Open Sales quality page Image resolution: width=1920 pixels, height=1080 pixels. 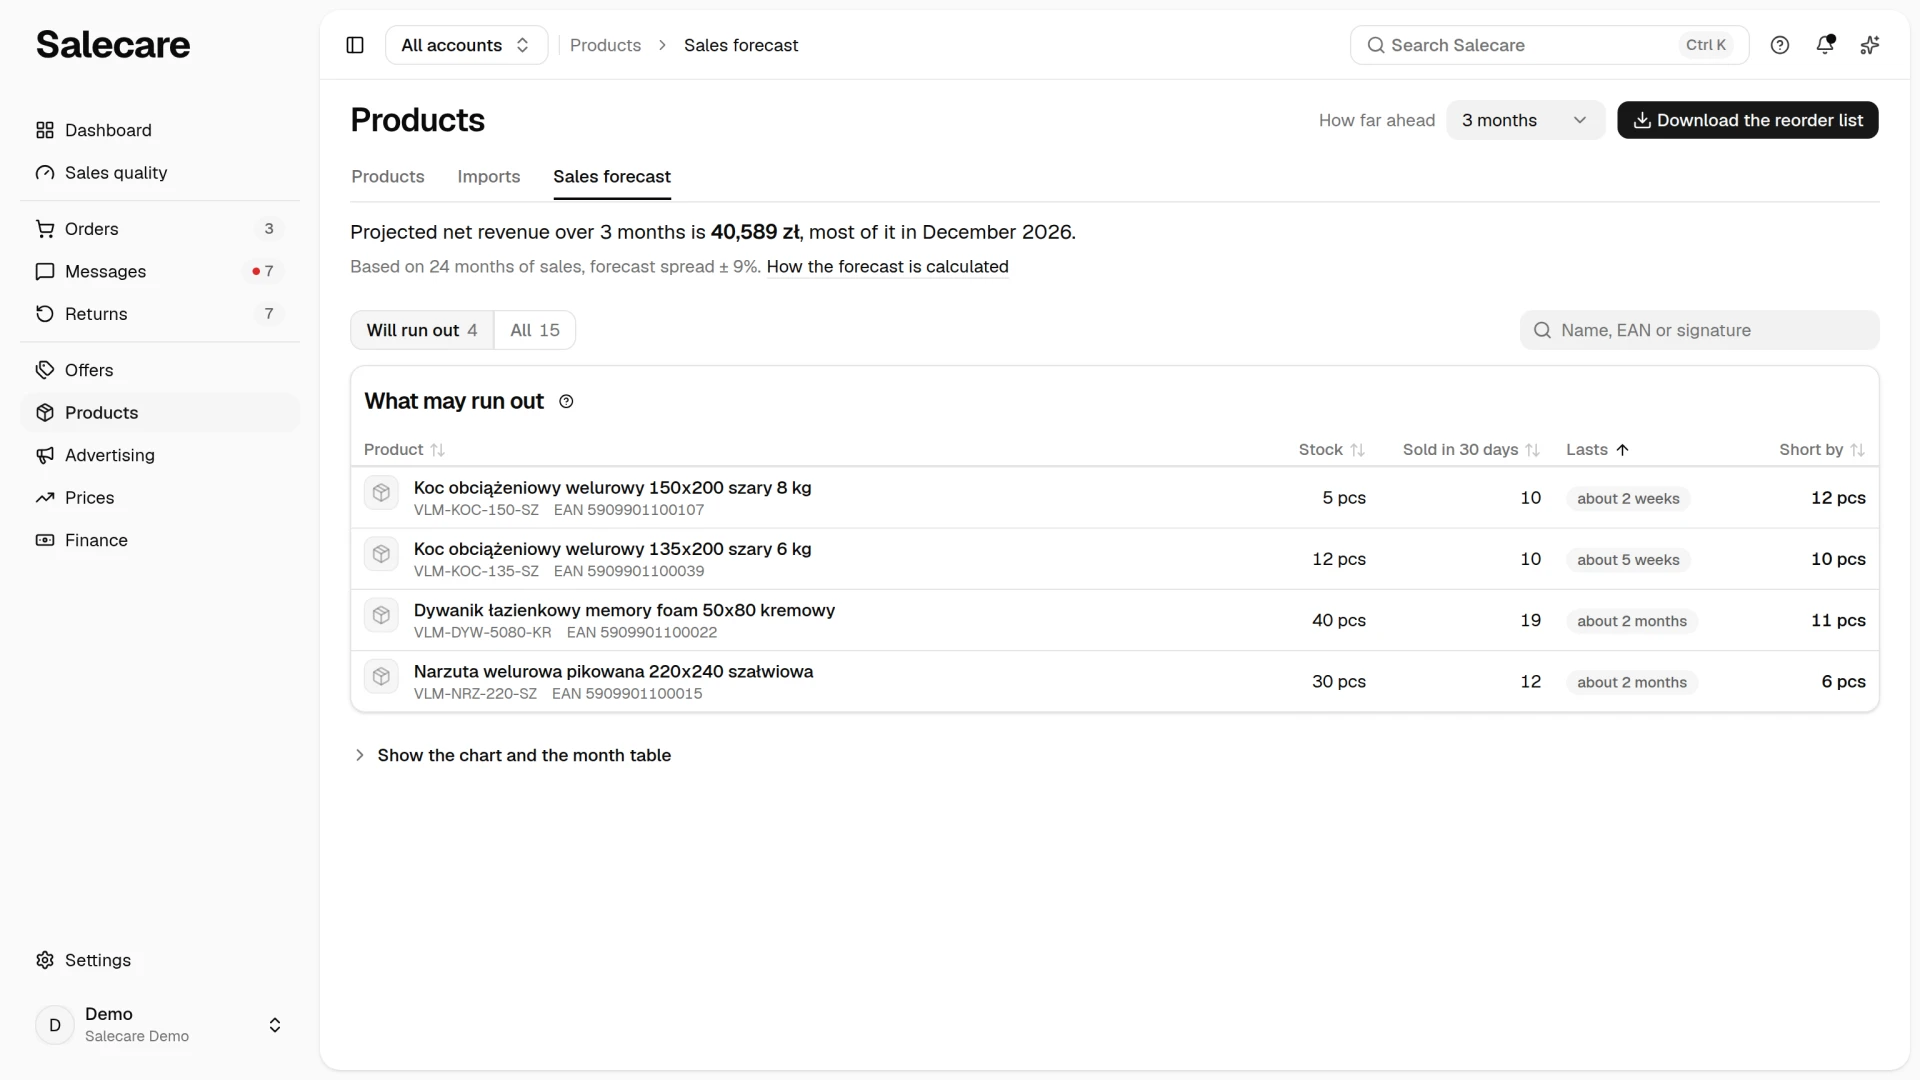tap(160, 173)
